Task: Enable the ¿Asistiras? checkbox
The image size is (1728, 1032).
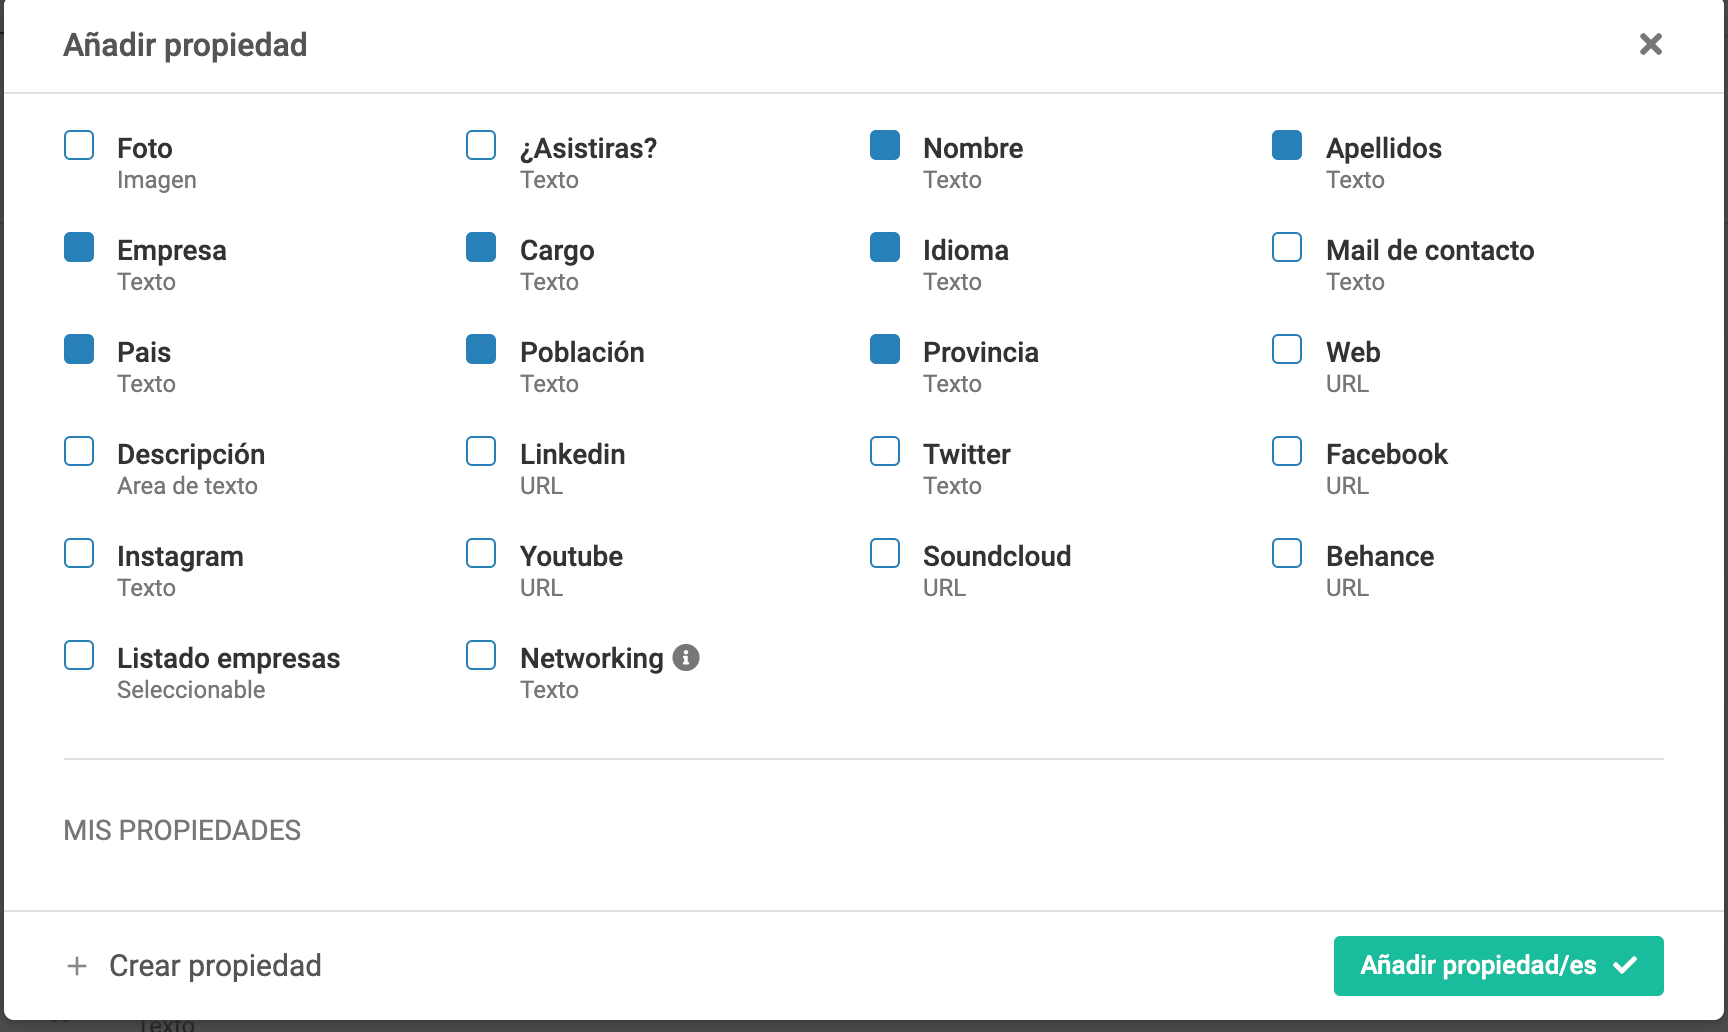Action: (x=481, y=145)
